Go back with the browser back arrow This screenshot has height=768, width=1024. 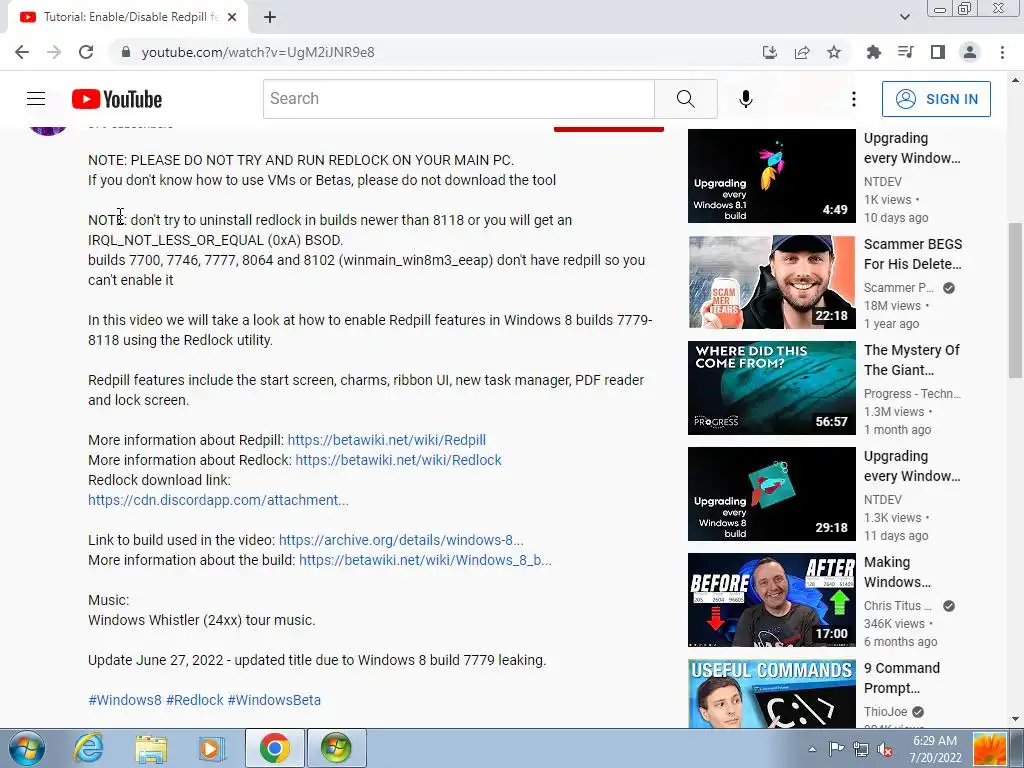(22, 52)
